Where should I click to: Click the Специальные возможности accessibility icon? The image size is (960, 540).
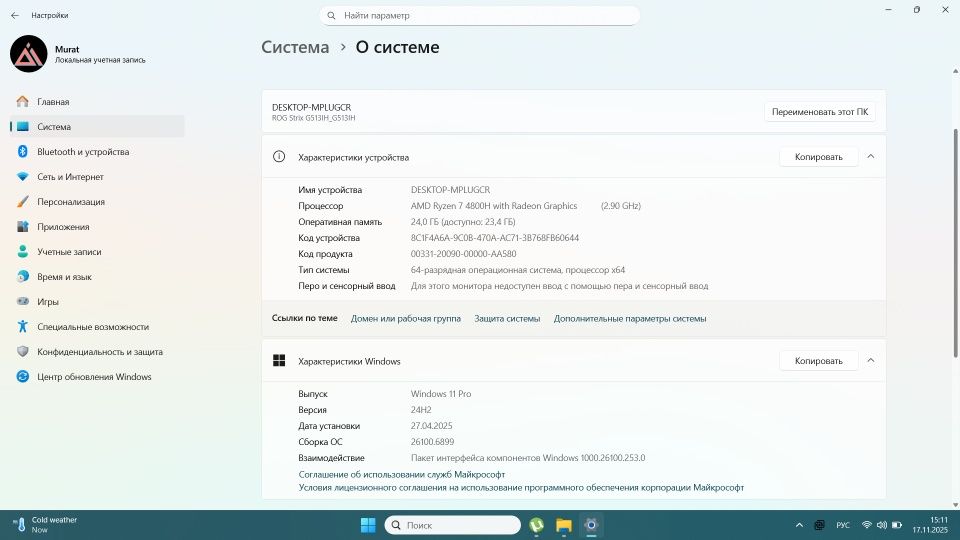(x=23, y=326)
